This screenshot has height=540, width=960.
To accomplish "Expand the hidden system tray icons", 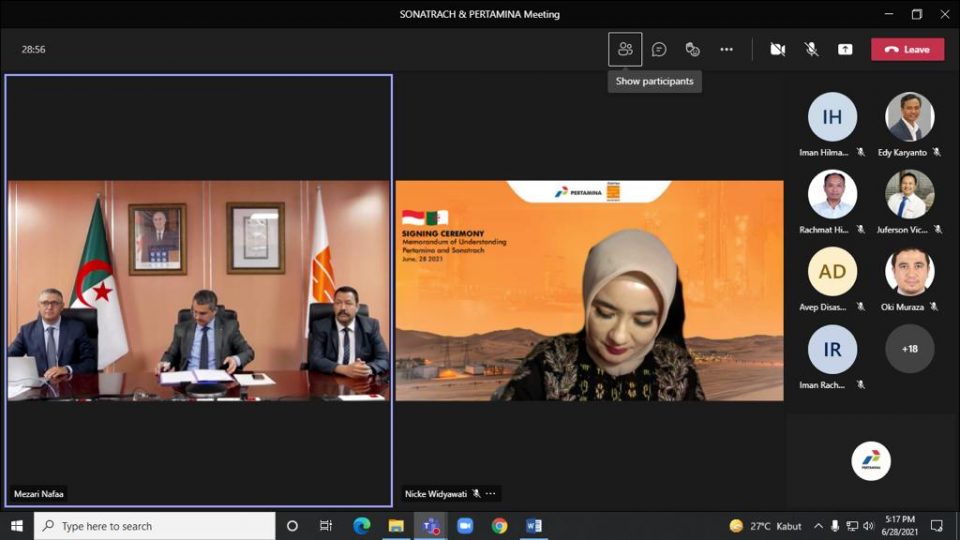I will point(818,526).
